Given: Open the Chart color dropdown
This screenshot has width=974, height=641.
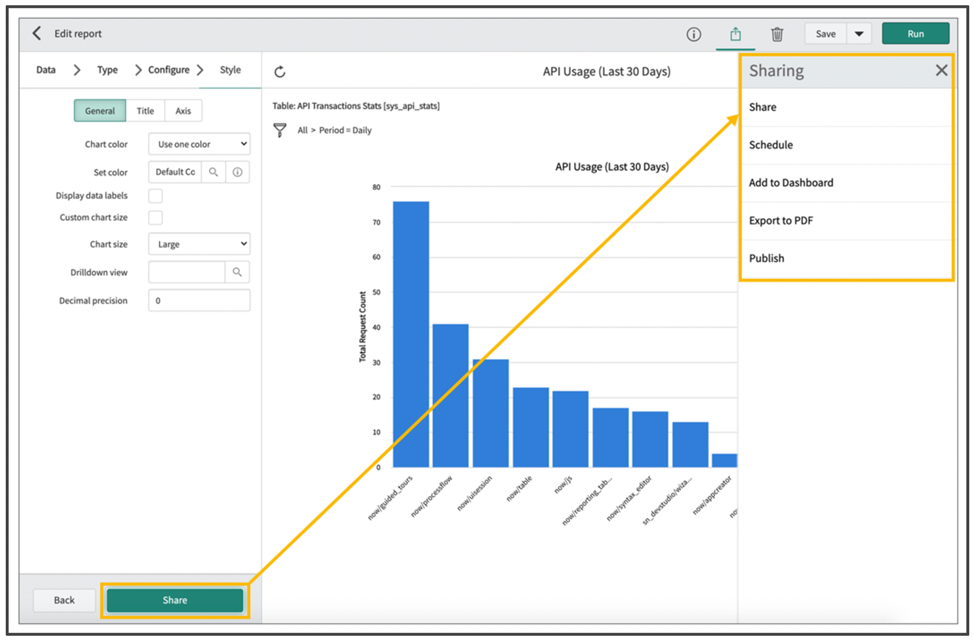Looking at the screenshot, I should 198,143.
